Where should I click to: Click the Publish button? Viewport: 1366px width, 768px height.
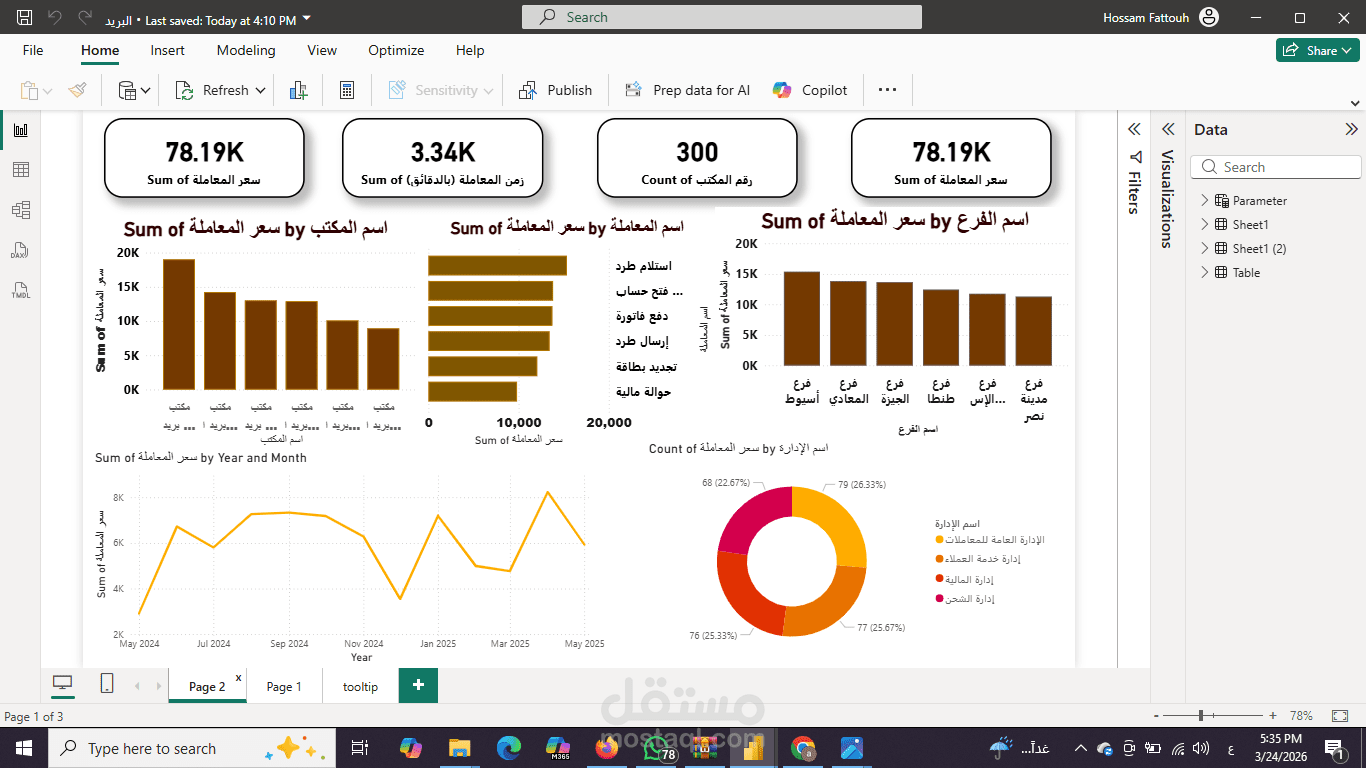tap(555, 89)
